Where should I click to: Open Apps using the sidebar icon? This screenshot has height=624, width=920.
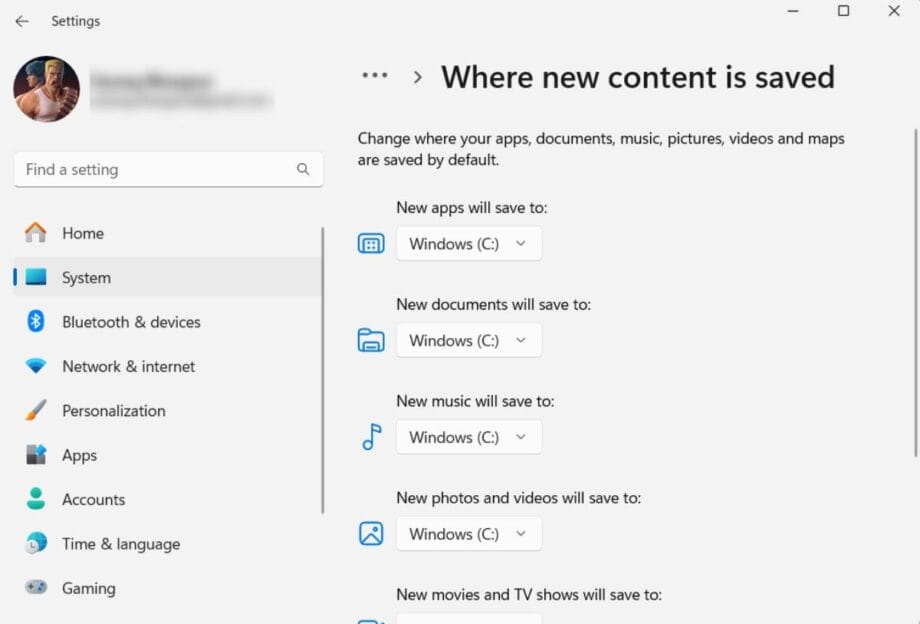click(x=34, y=455)
